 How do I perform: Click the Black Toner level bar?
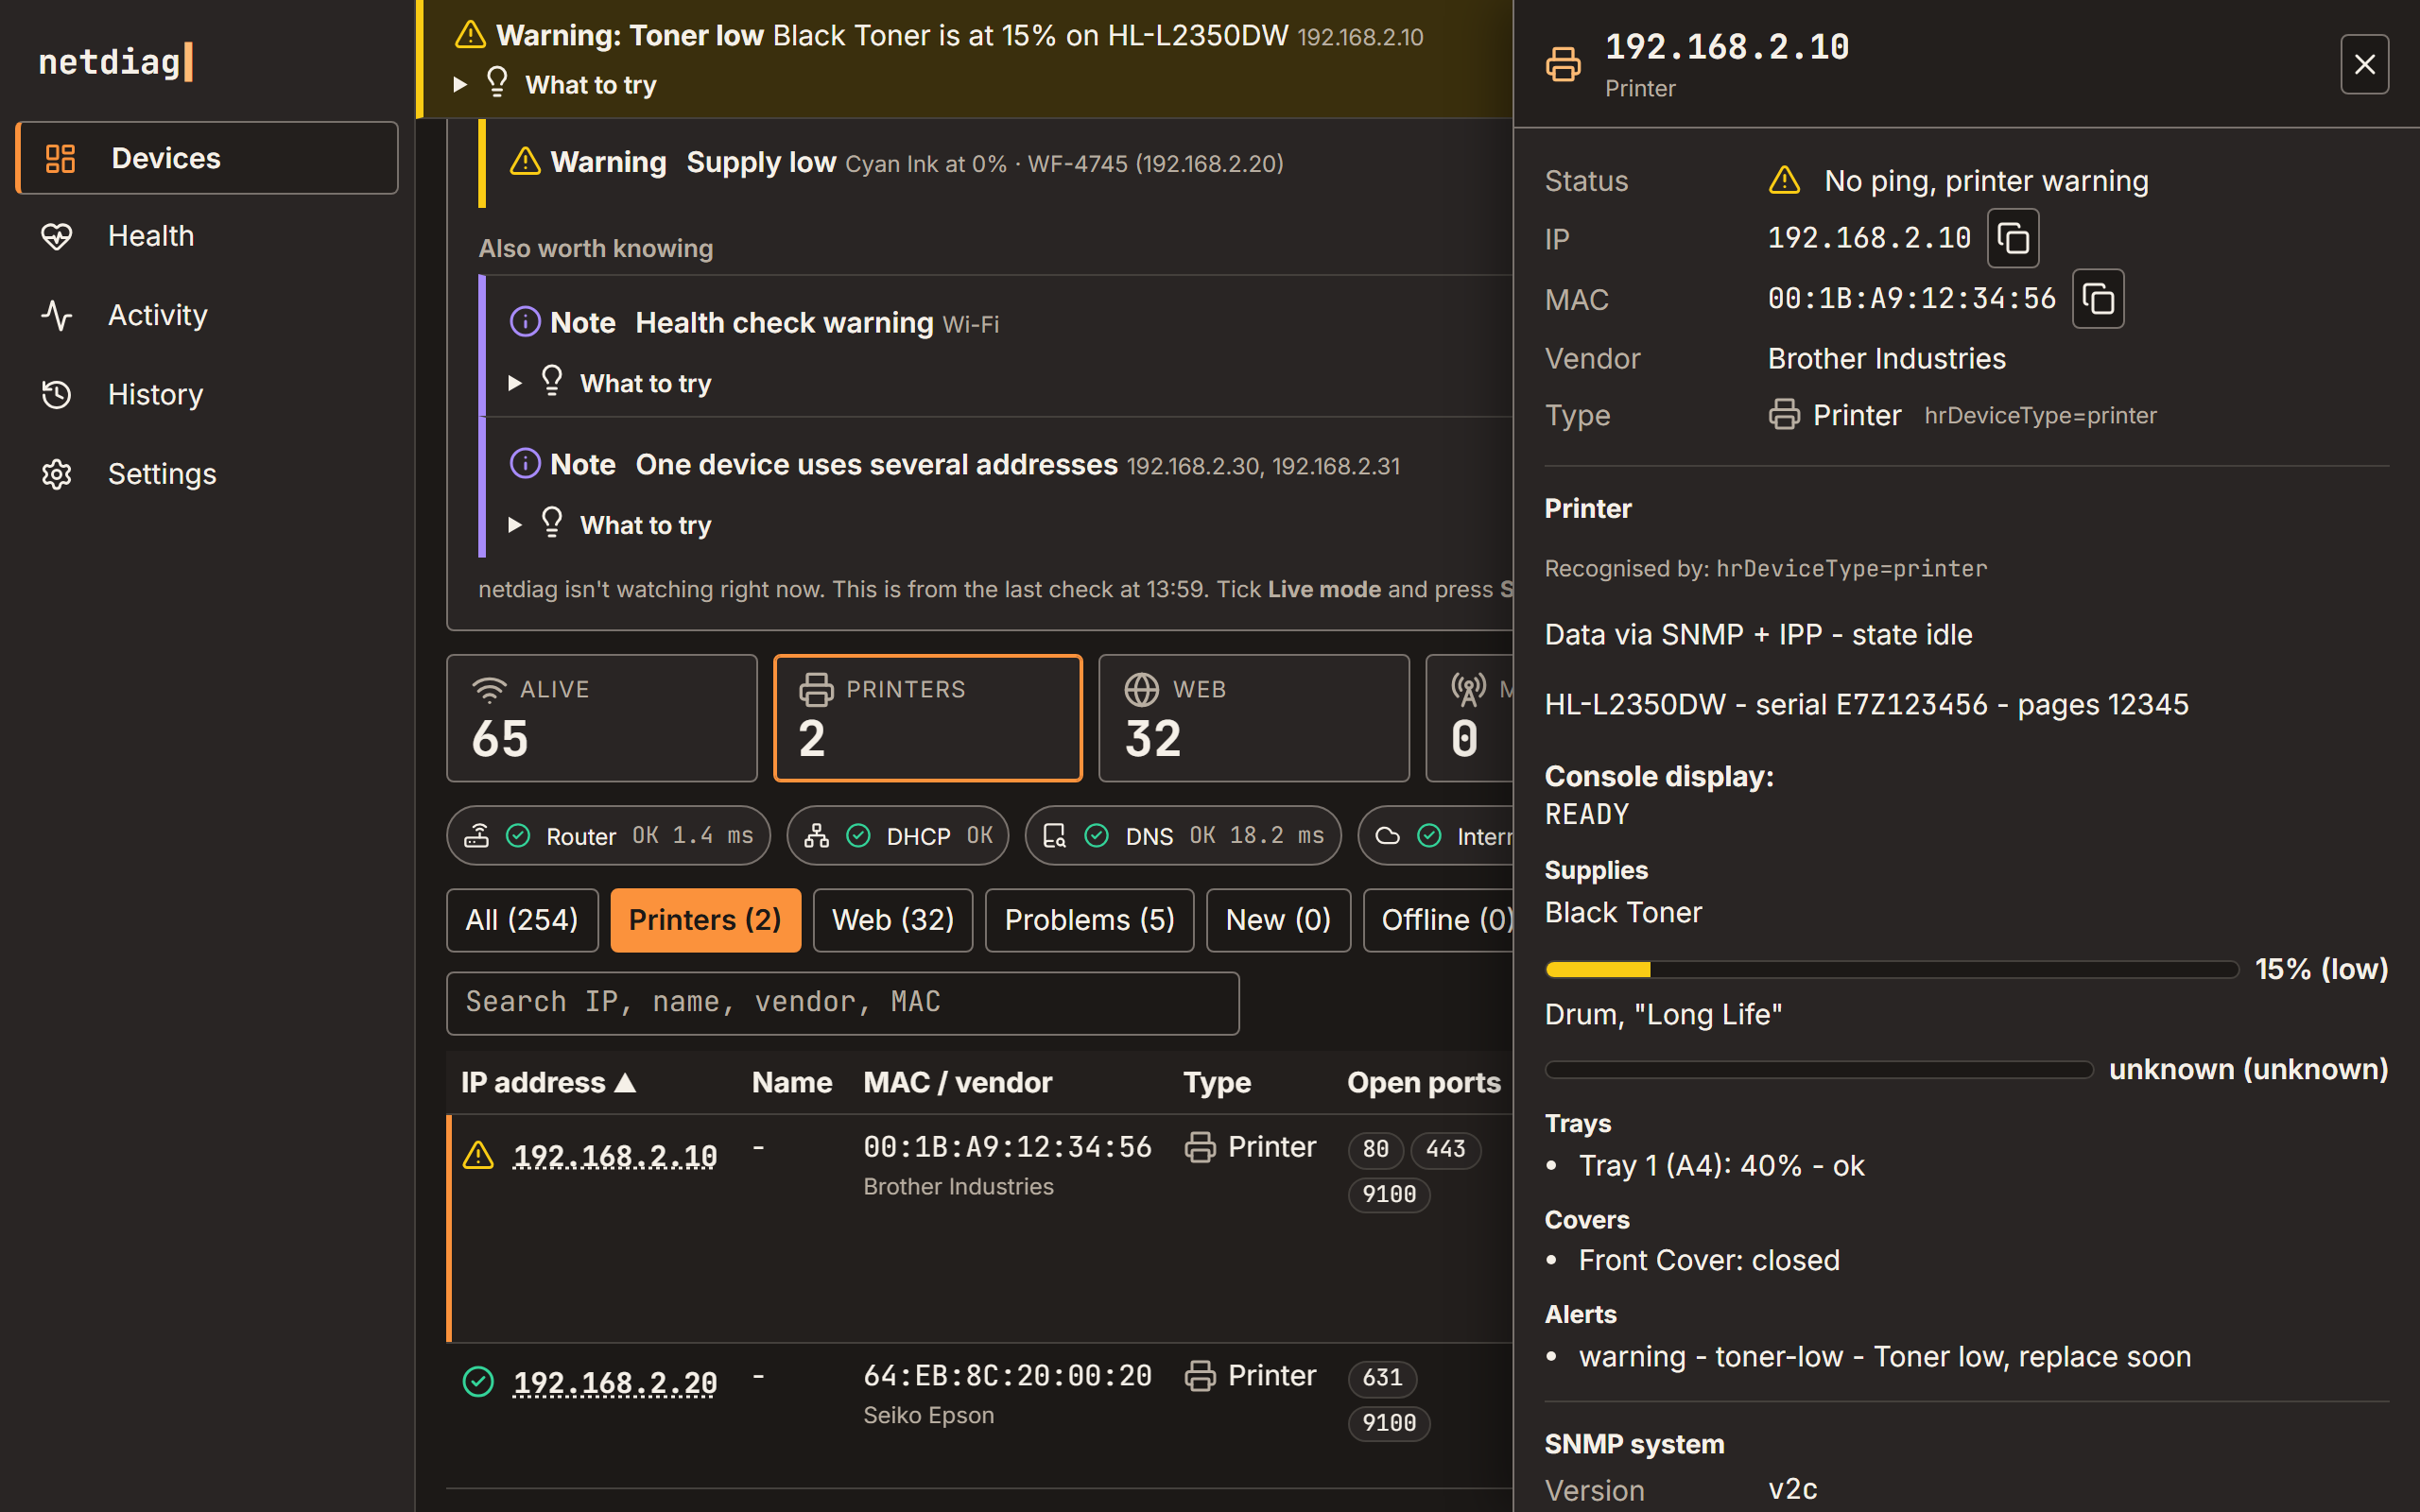tap(1891, 969)
